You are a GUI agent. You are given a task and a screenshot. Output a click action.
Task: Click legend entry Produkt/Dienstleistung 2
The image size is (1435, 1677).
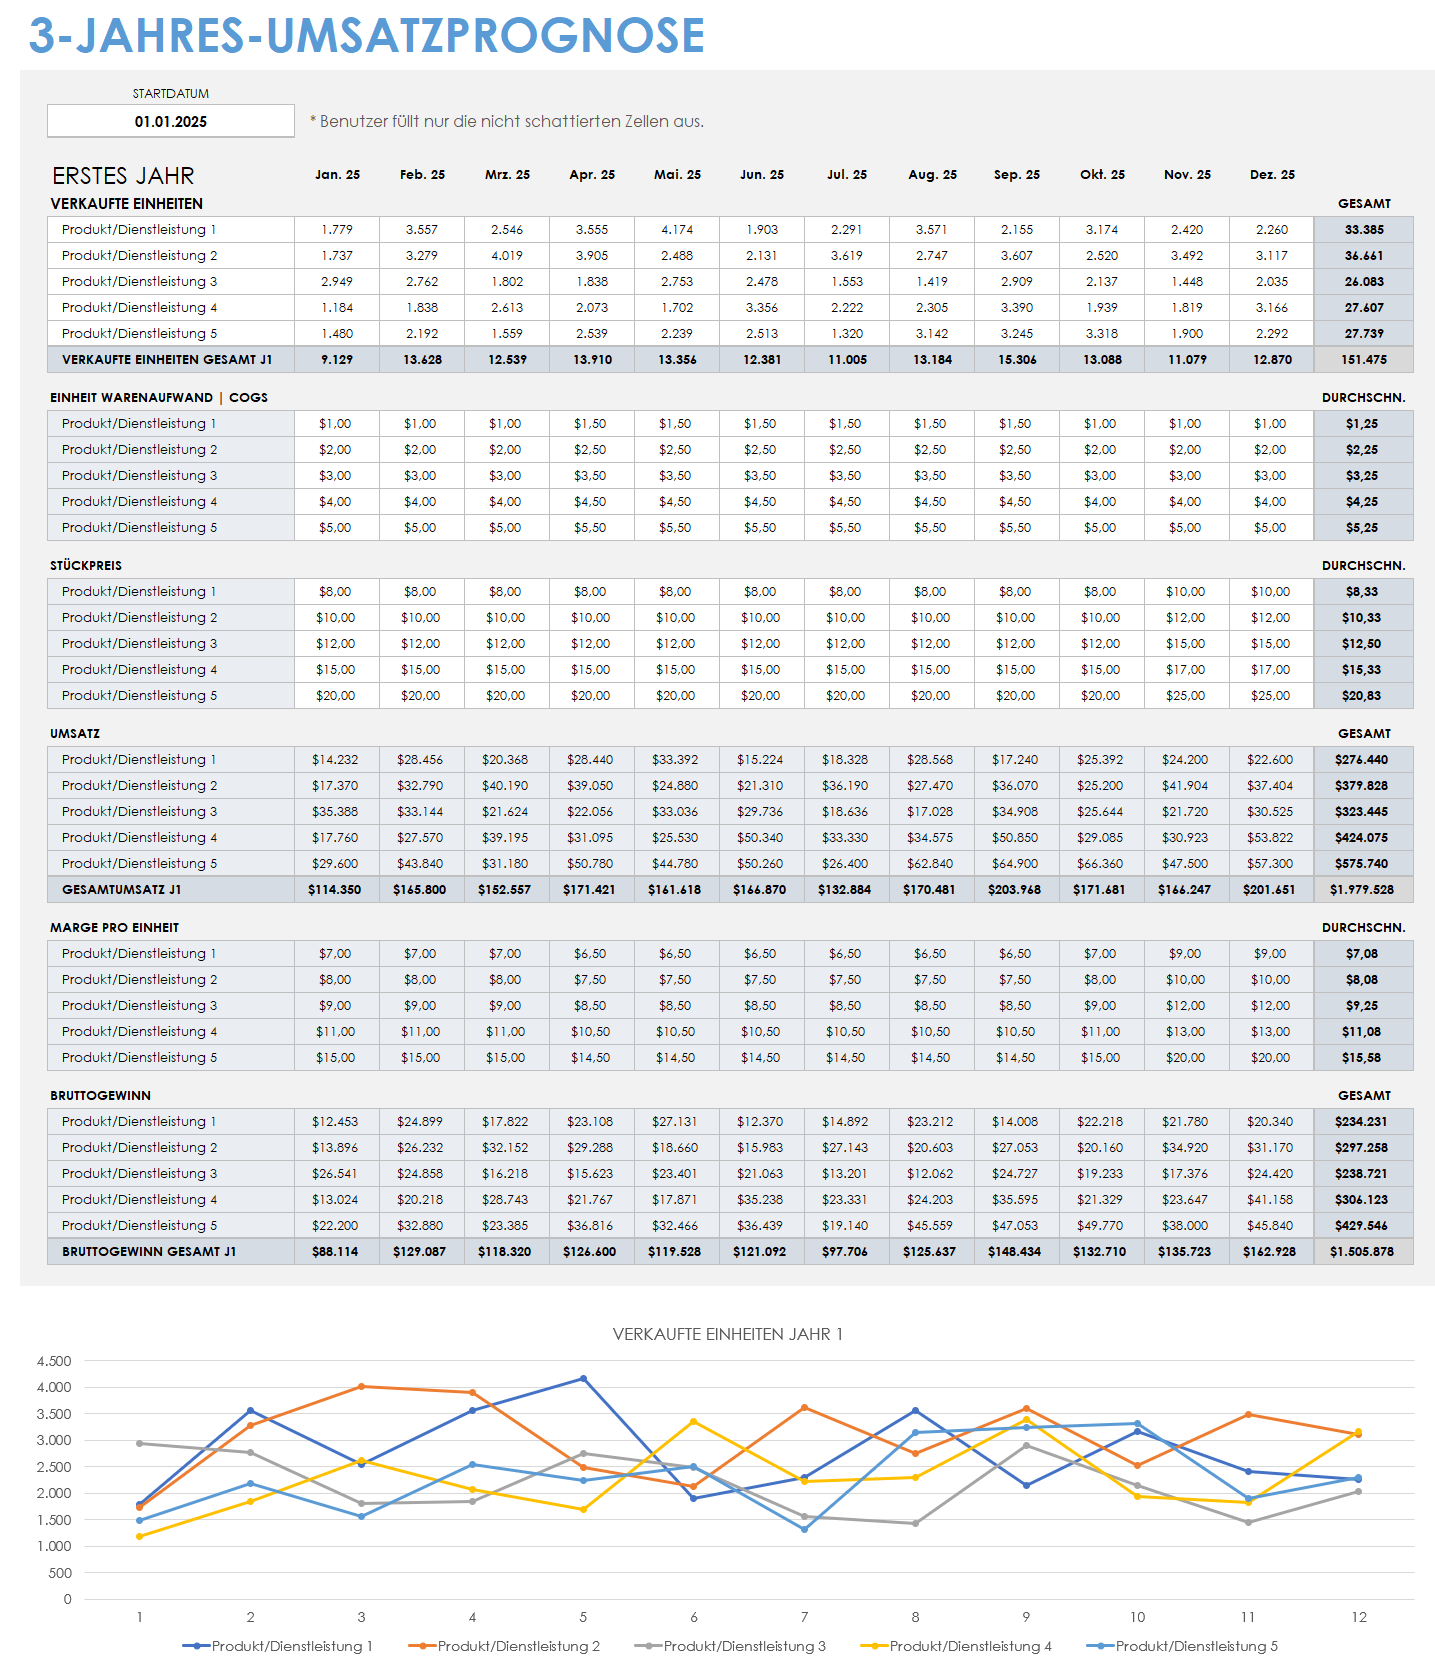[504, 1646]
